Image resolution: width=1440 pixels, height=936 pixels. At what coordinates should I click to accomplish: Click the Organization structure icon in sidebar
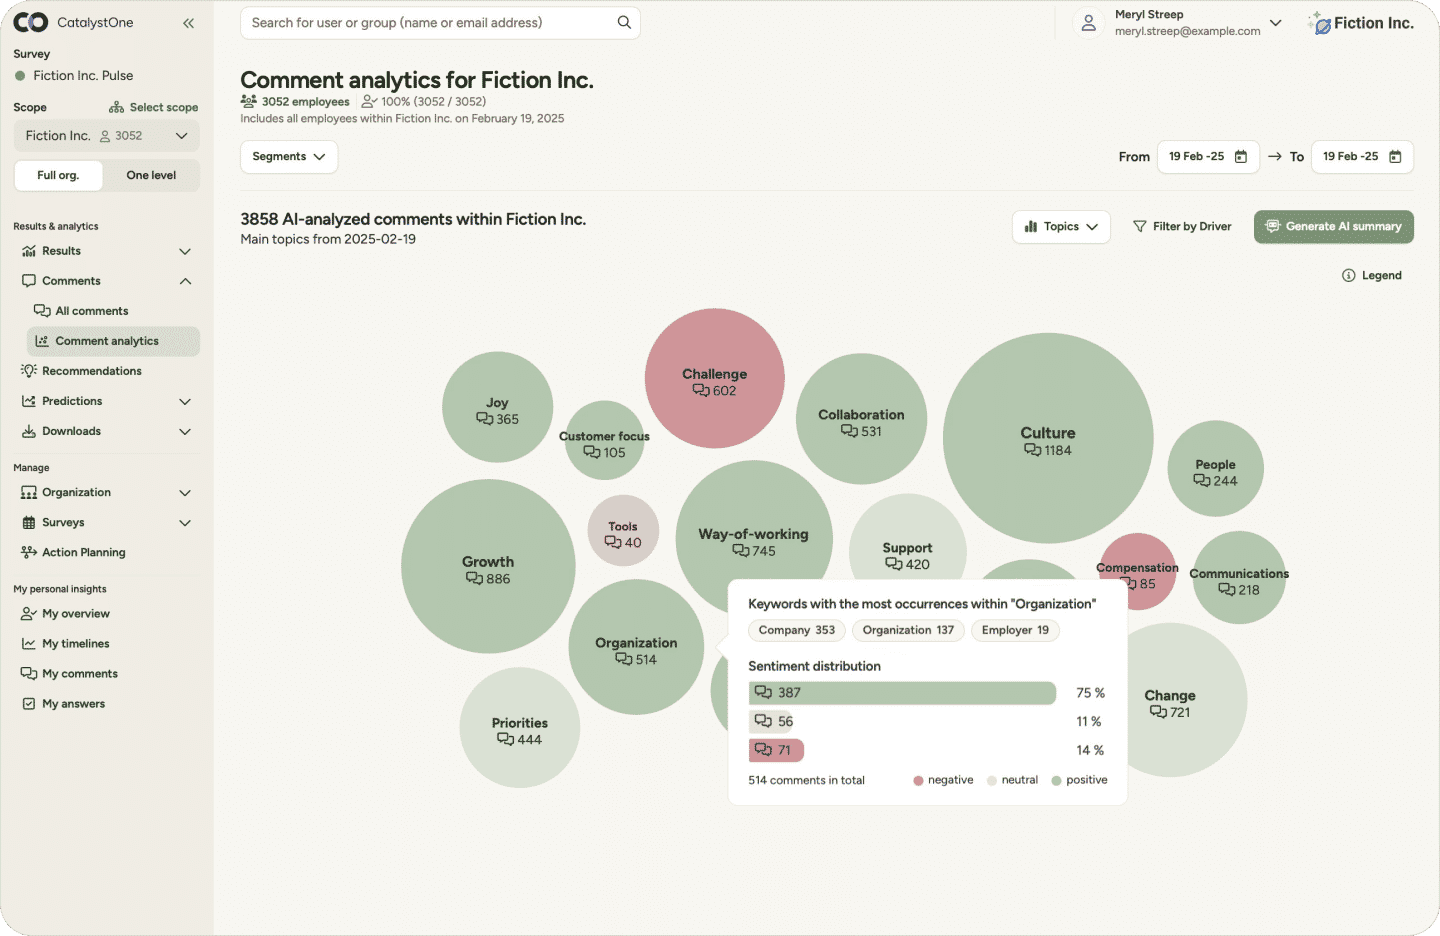tap(29, 493)
